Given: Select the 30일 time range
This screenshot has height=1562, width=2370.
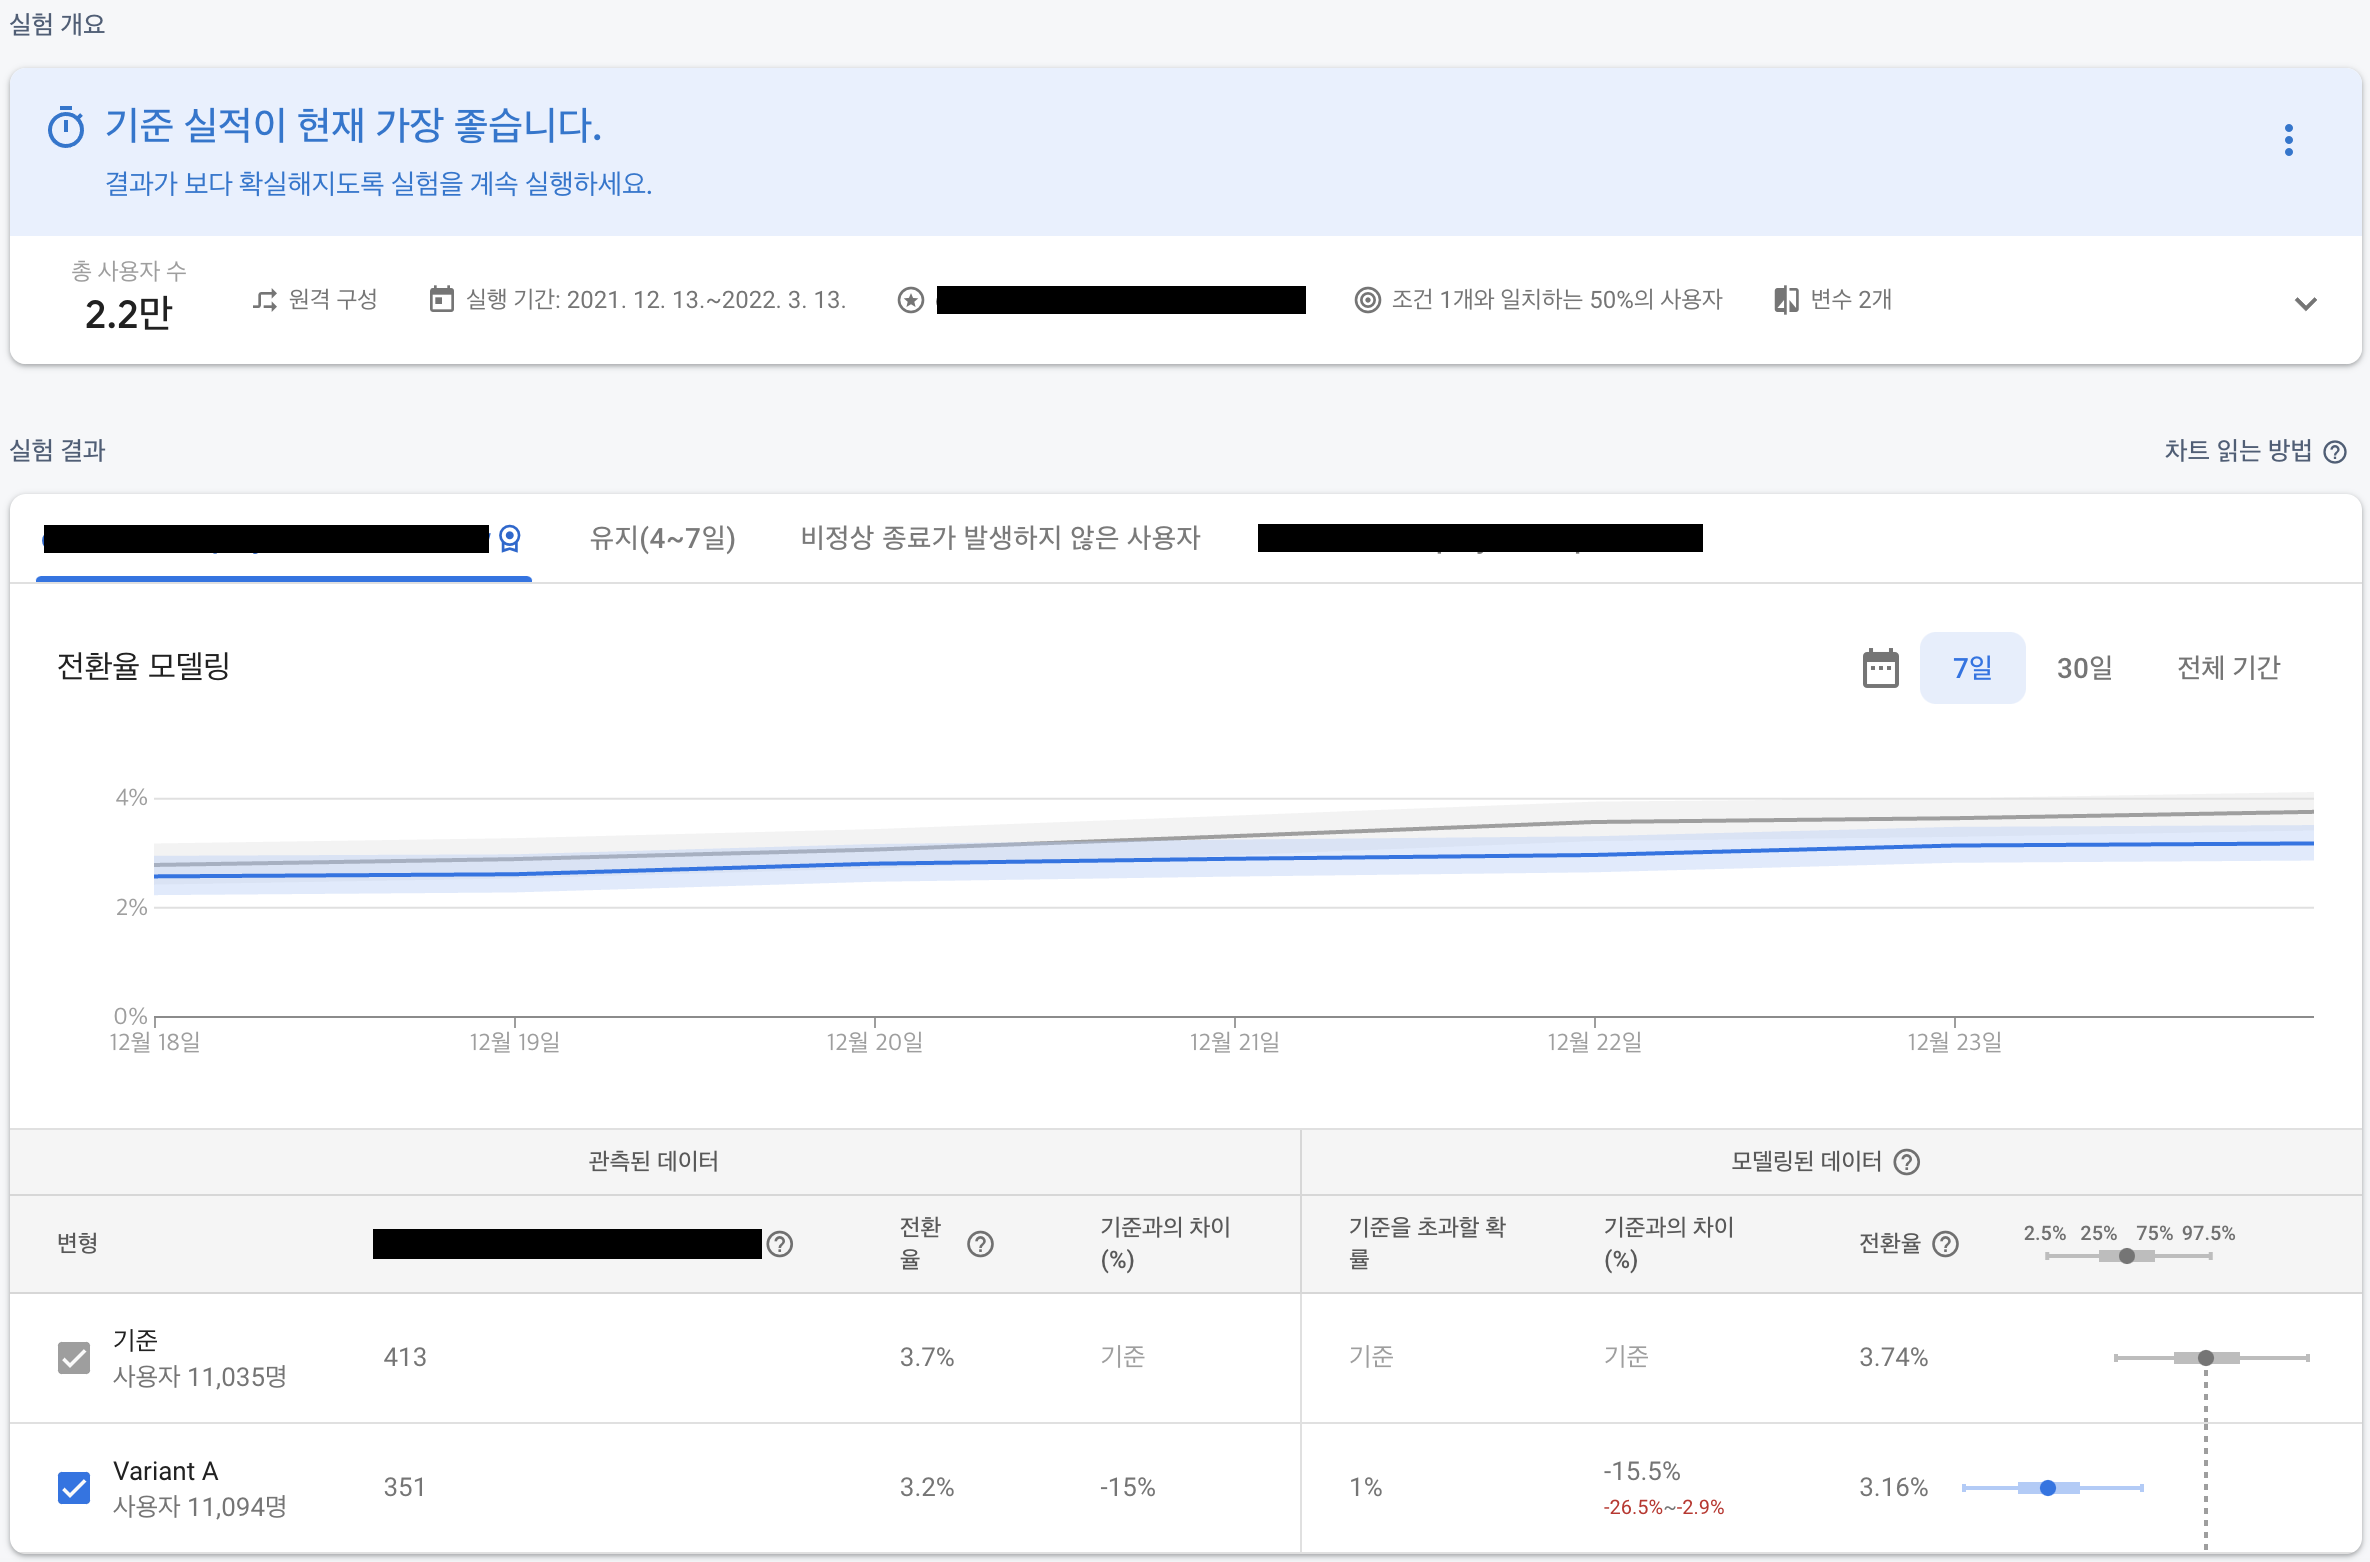Looking at the screenshot, I should 2084,668.
